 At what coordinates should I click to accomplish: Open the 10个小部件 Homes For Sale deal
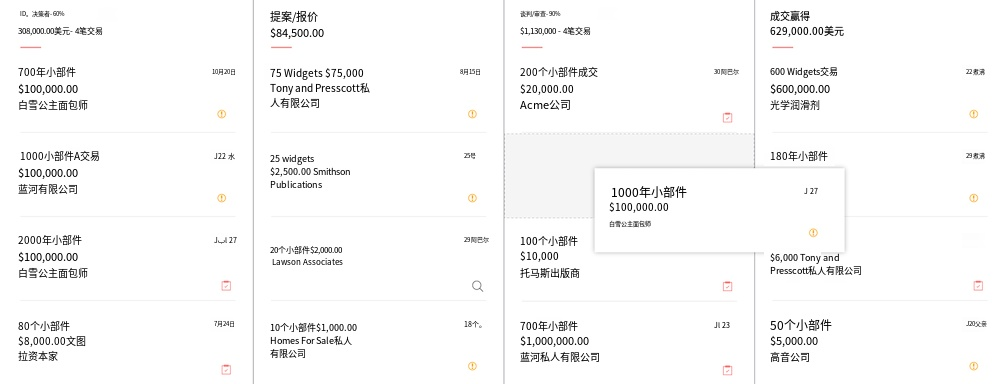378,342
